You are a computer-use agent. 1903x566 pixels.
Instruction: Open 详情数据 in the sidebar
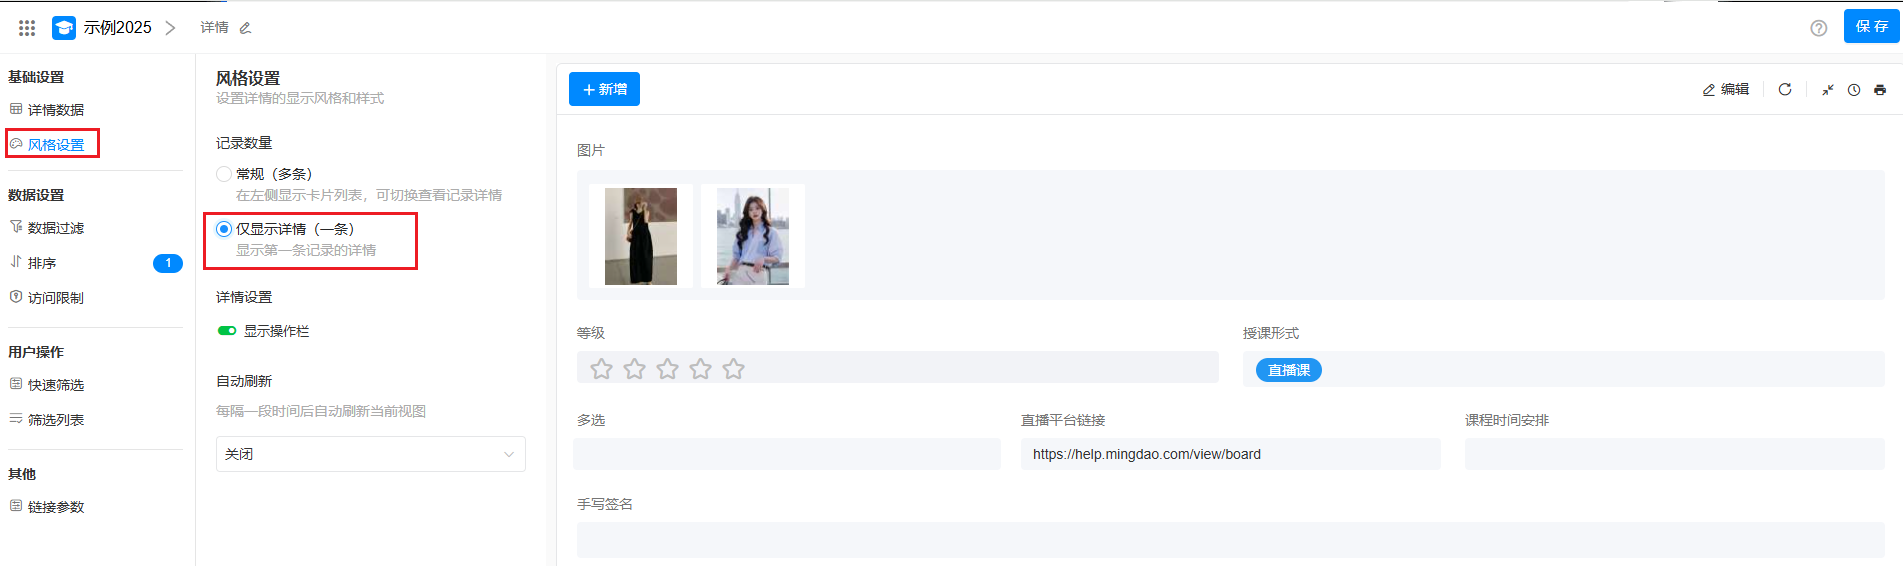point(56,110)
